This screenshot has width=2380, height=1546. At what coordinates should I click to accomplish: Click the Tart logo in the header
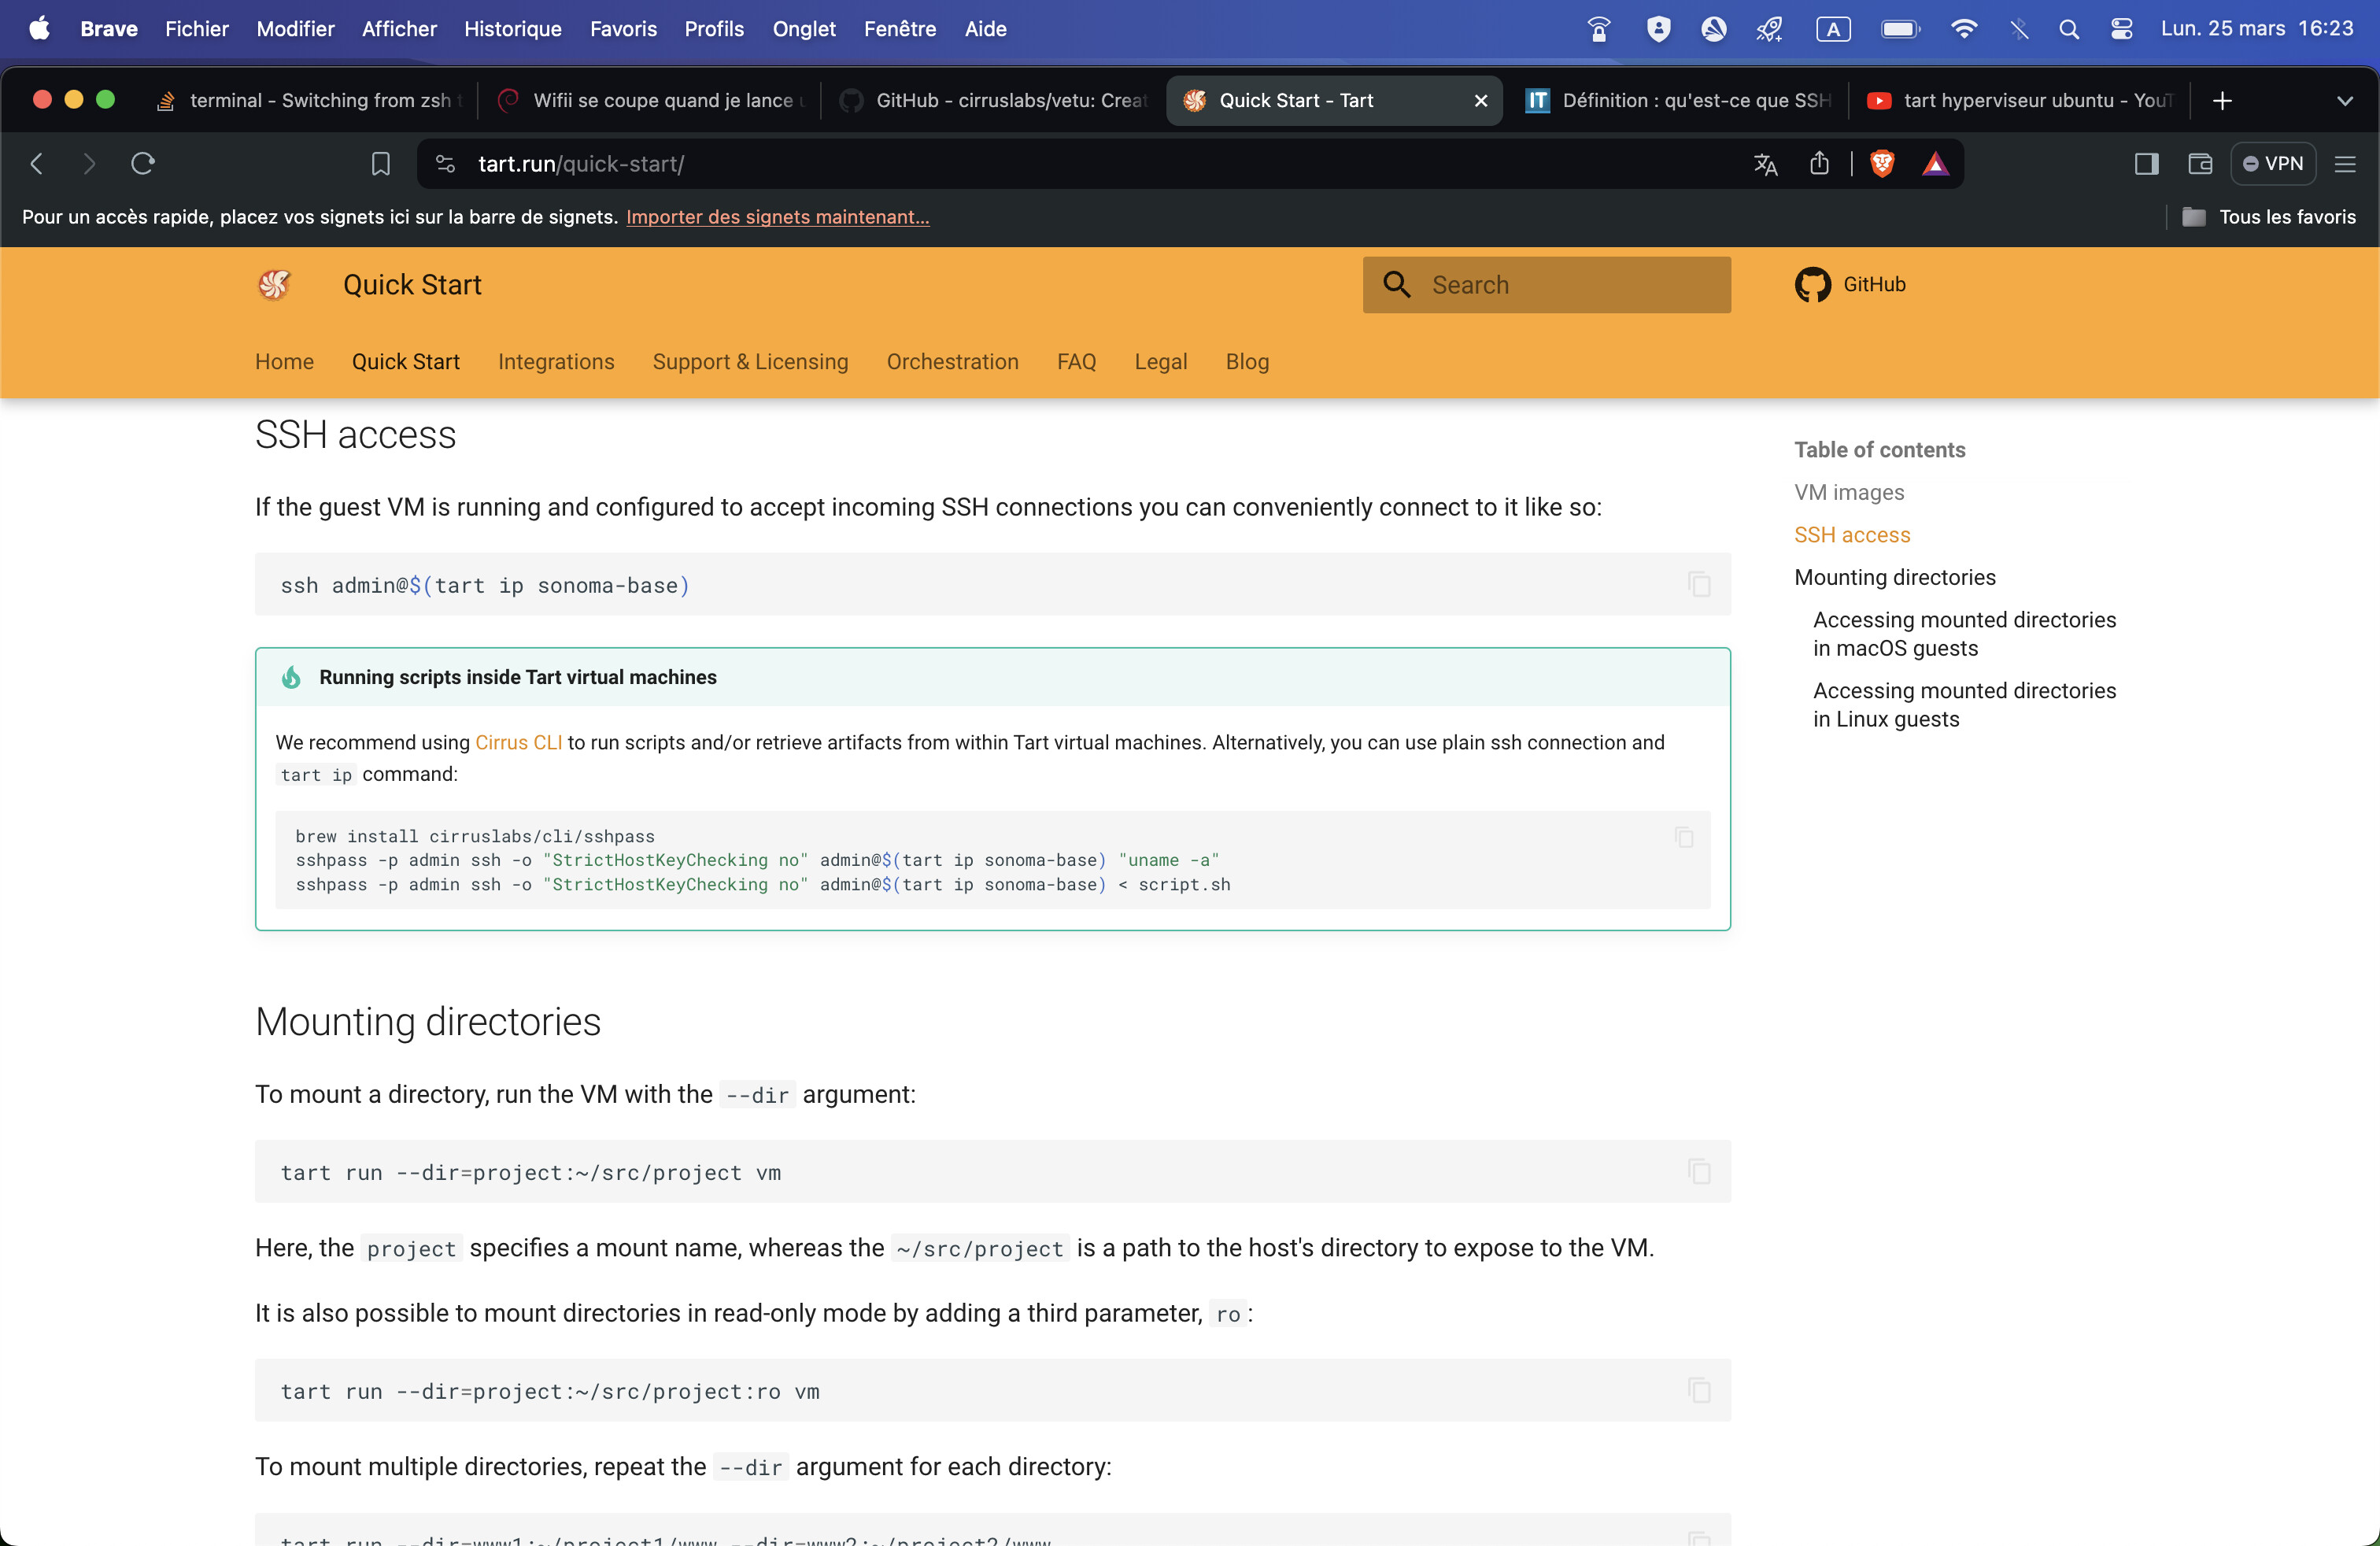tap(274, 285)
